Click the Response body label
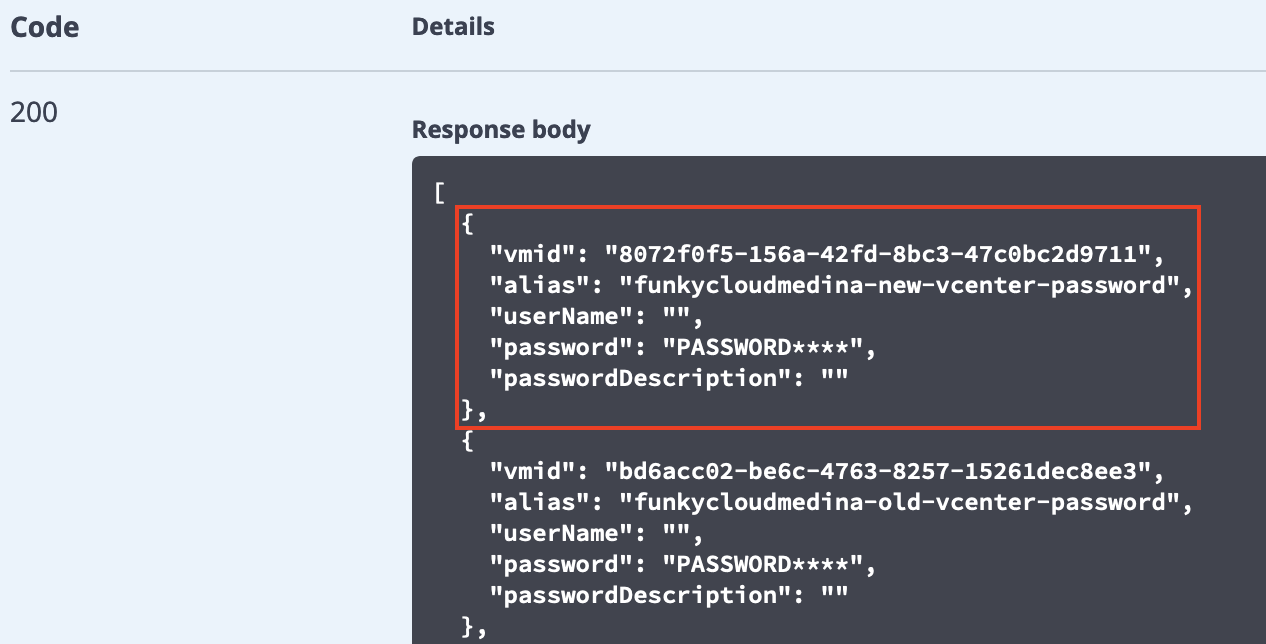Image resolution: width=1266 pixels, height=644 pixels. (501, 130)
